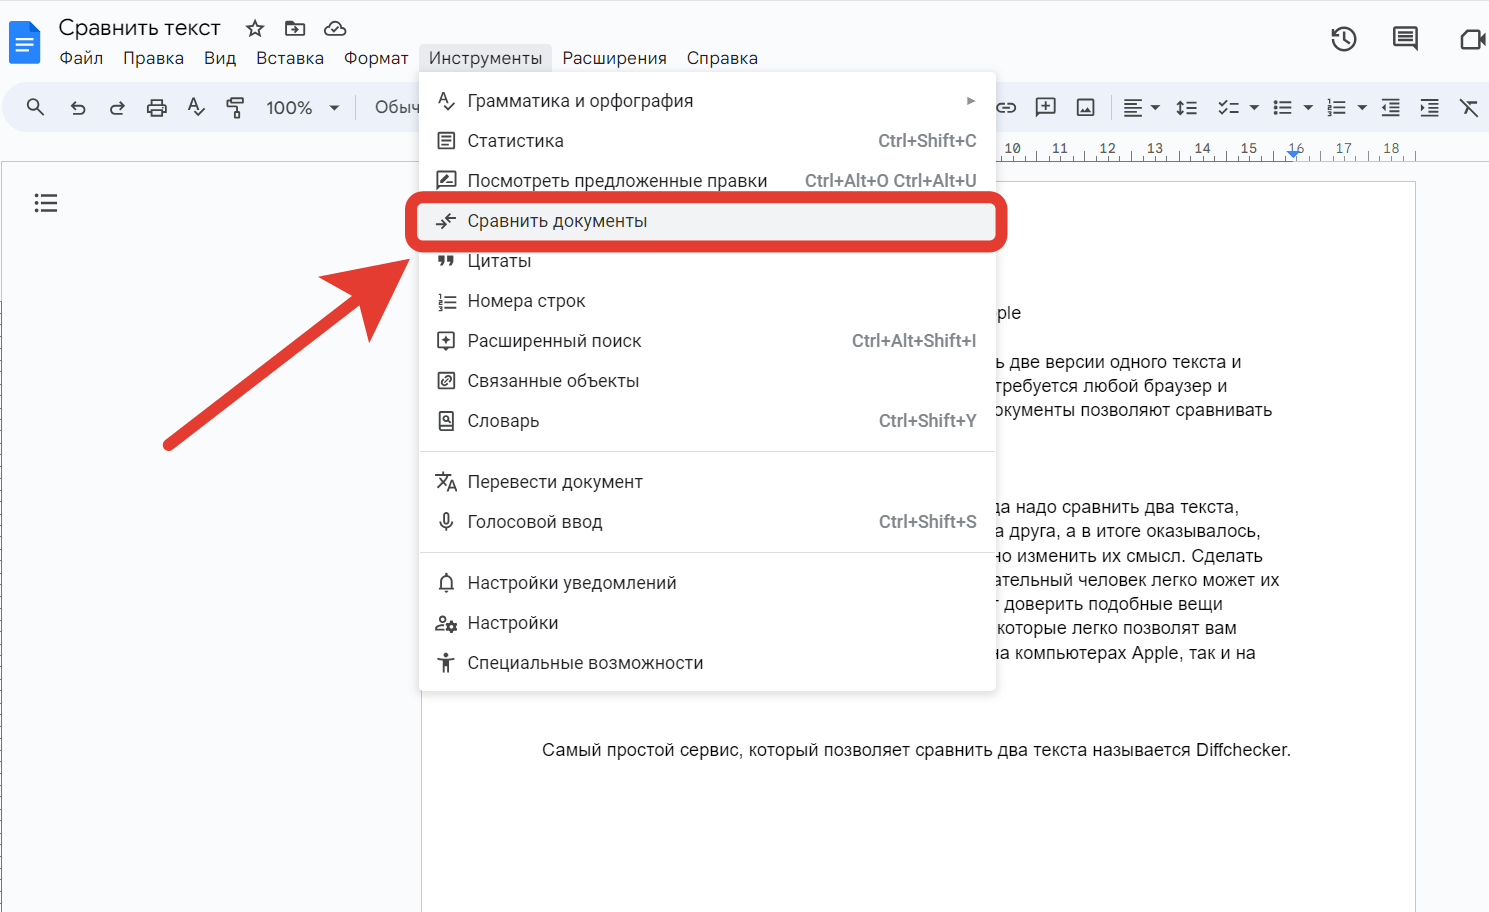The height and width of the screenshot is (912, 1489).
Task: Show document outline list icon
Action: (x=46, y=203)
